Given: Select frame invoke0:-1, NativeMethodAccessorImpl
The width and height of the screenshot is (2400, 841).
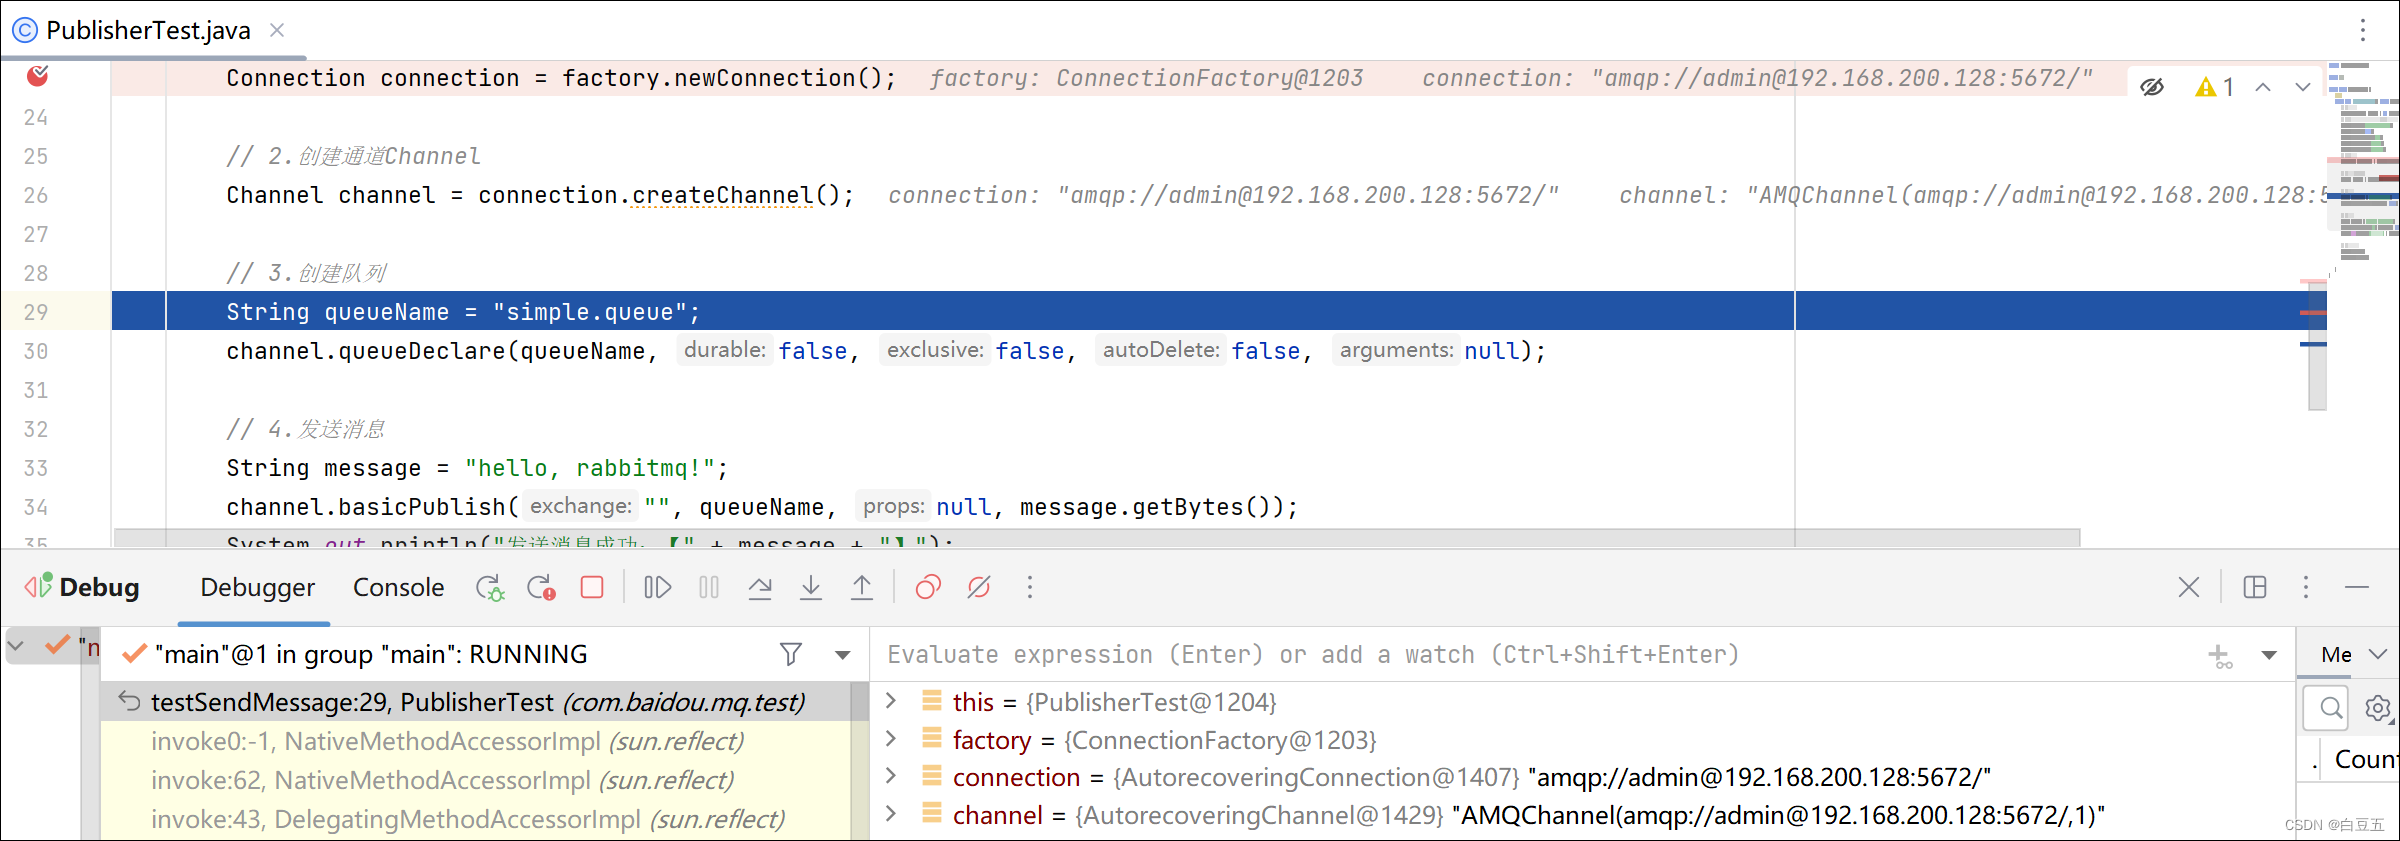Looking at the screenshot, I should point(476,741).
